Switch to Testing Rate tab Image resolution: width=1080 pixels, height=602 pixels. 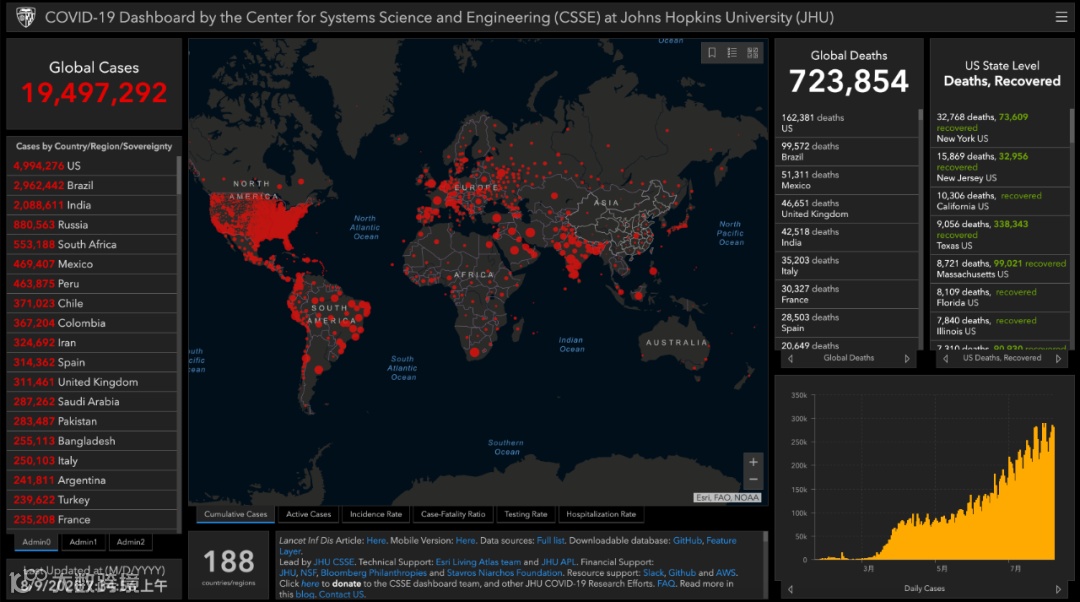point(526,515)
